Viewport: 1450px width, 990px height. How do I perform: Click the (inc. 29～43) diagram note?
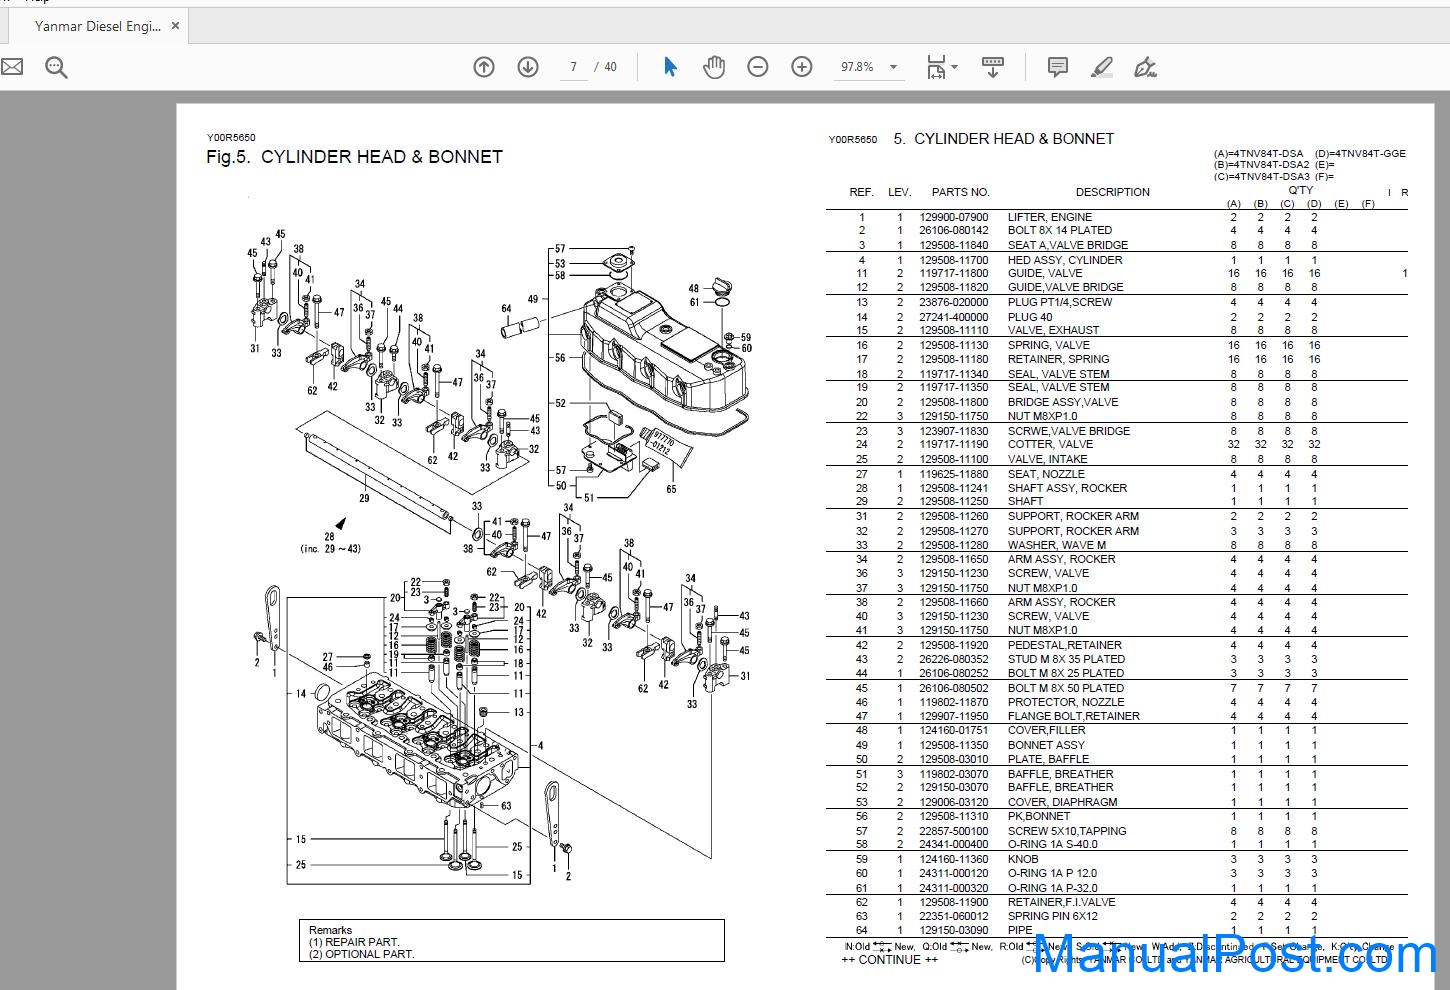[330, 549]
